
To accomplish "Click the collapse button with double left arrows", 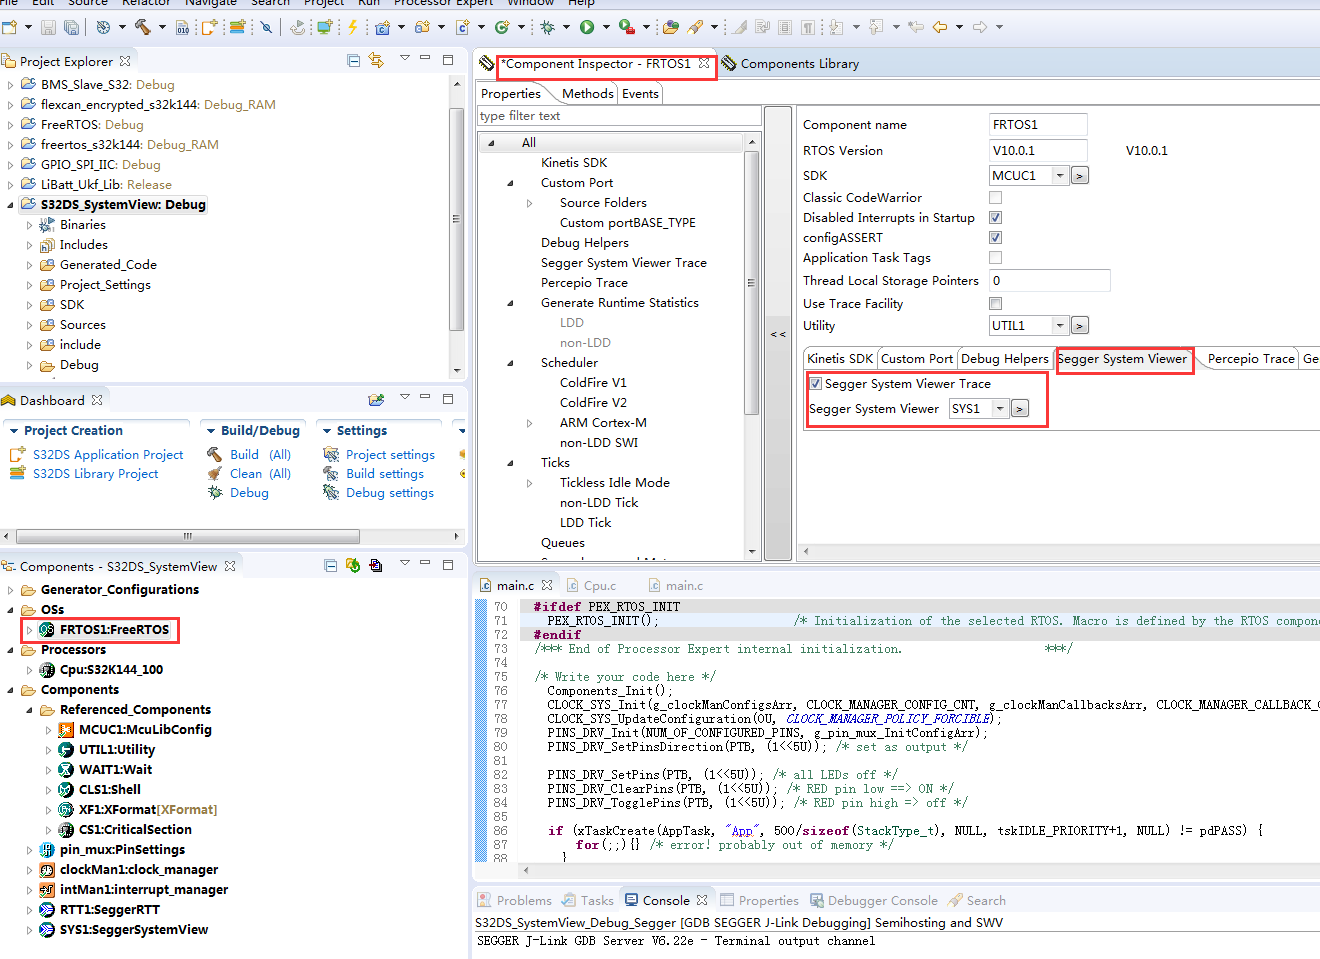I will [x=778, y=334].
